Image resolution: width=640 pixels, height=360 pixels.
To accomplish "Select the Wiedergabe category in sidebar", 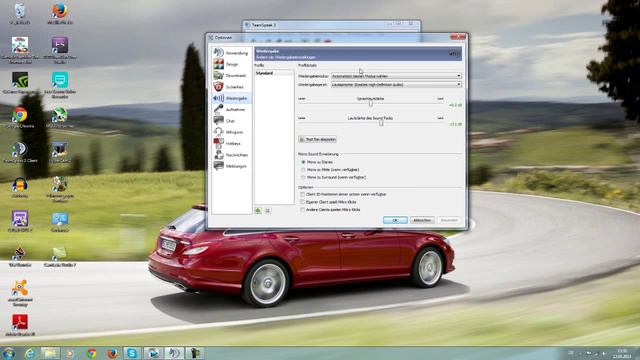I will 231,98.
